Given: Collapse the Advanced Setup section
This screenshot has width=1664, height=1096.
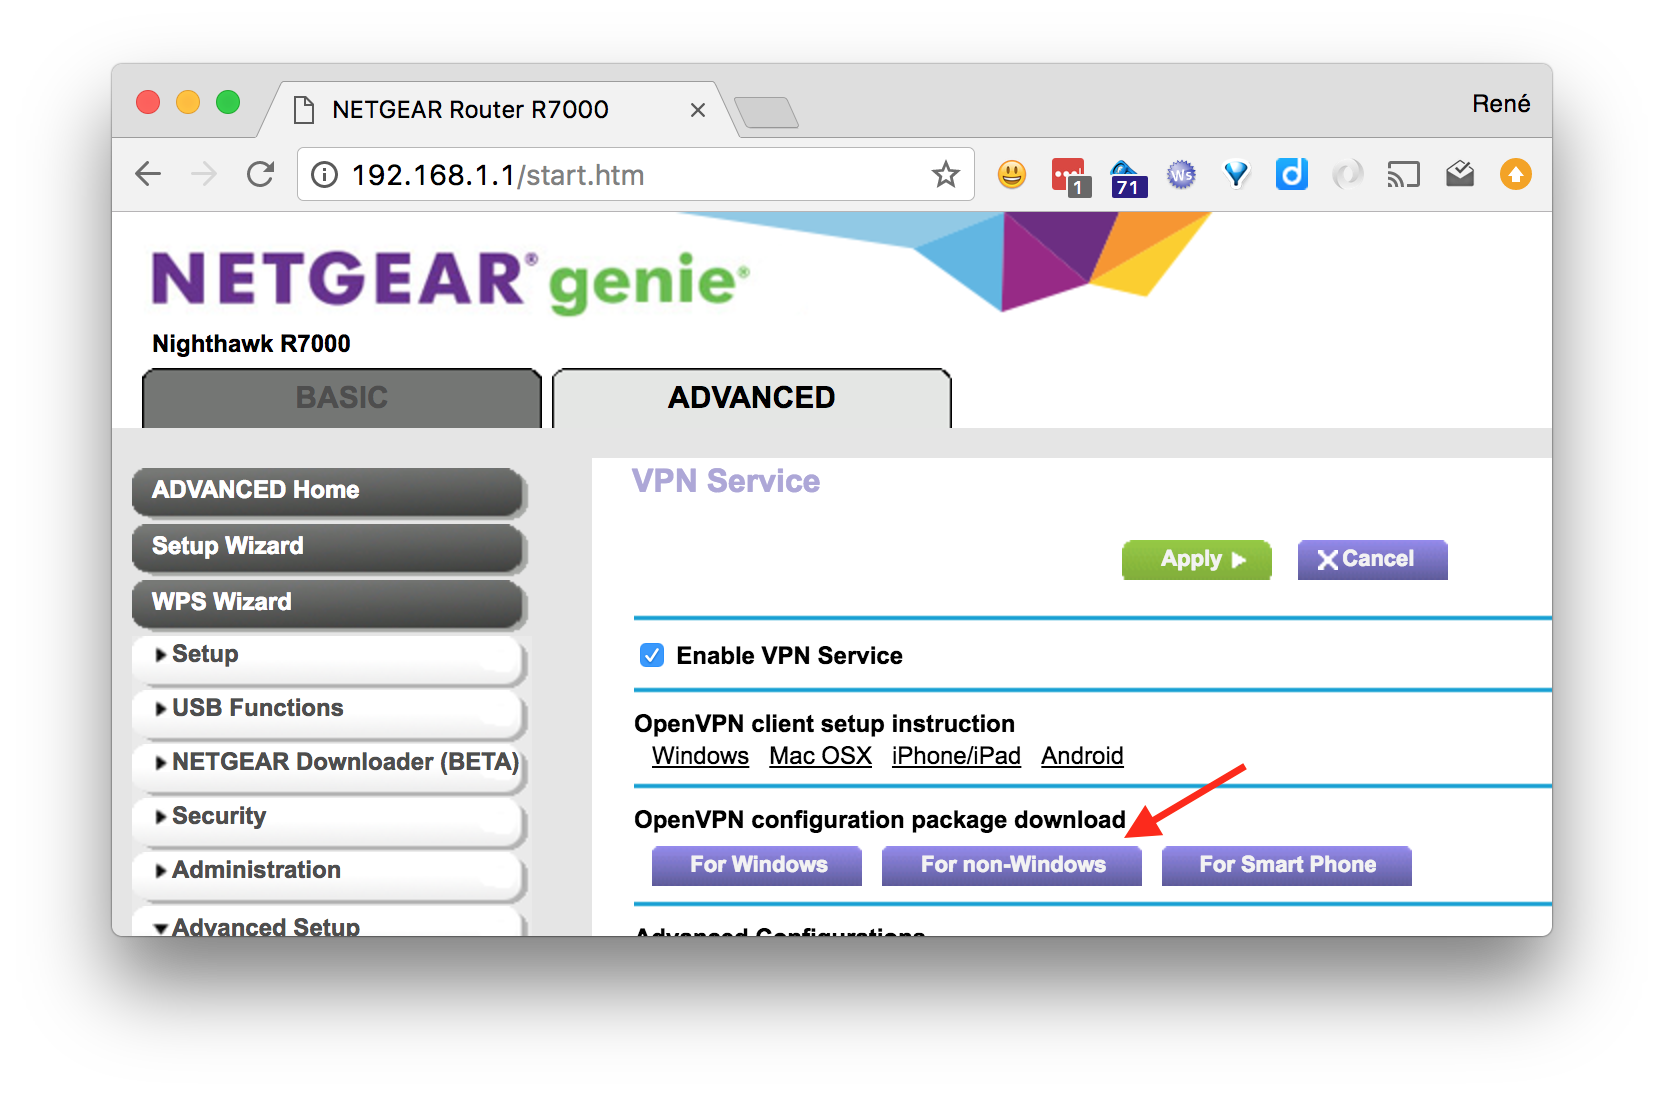Looking at the screenshot, I should coord(328,923).
